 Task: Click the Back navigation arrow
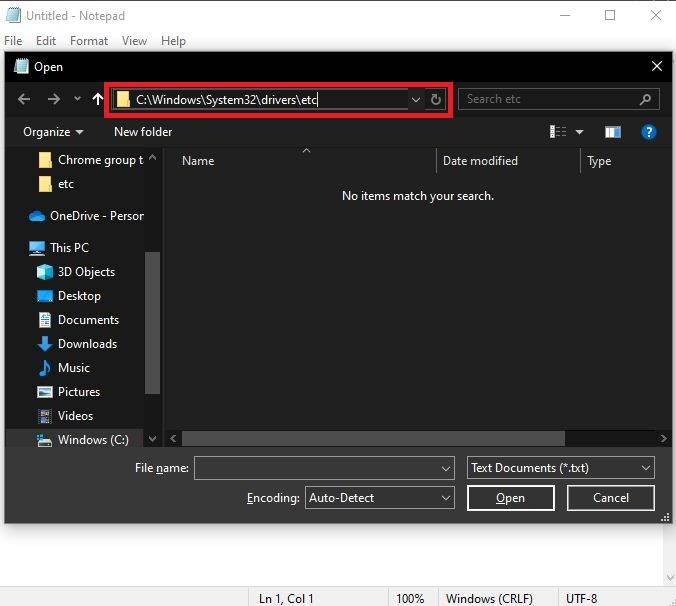pos(24,100)
